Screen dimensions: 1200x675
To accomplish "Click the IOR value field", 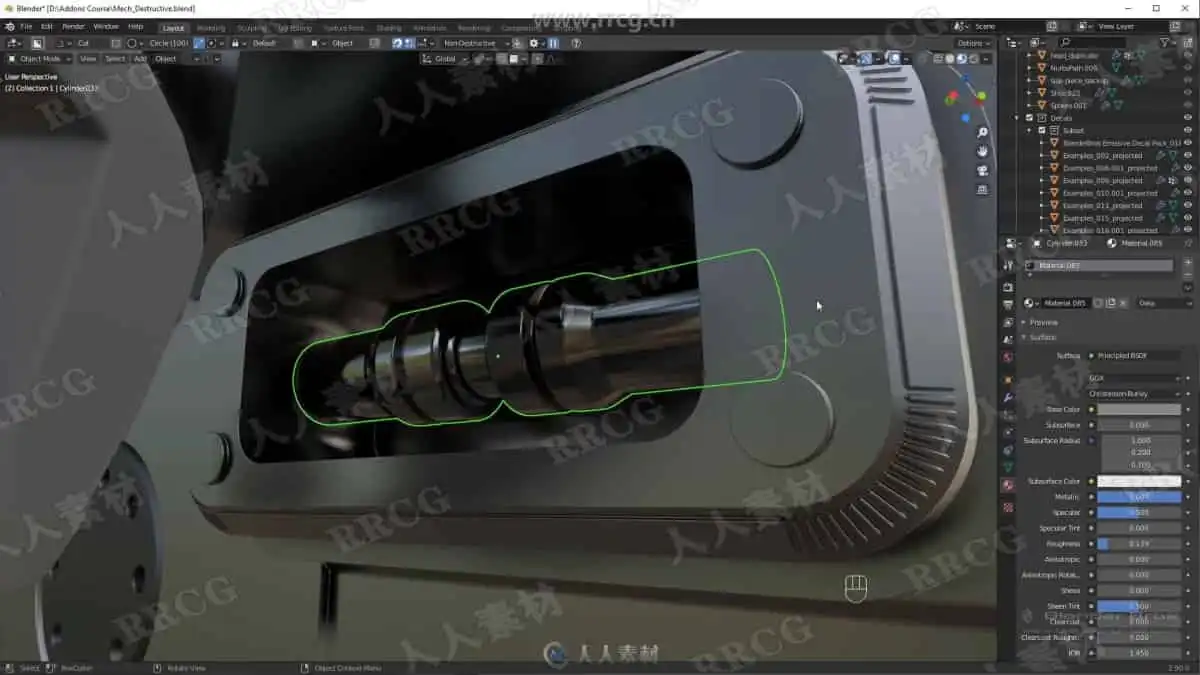I will tap(1139, 652).
